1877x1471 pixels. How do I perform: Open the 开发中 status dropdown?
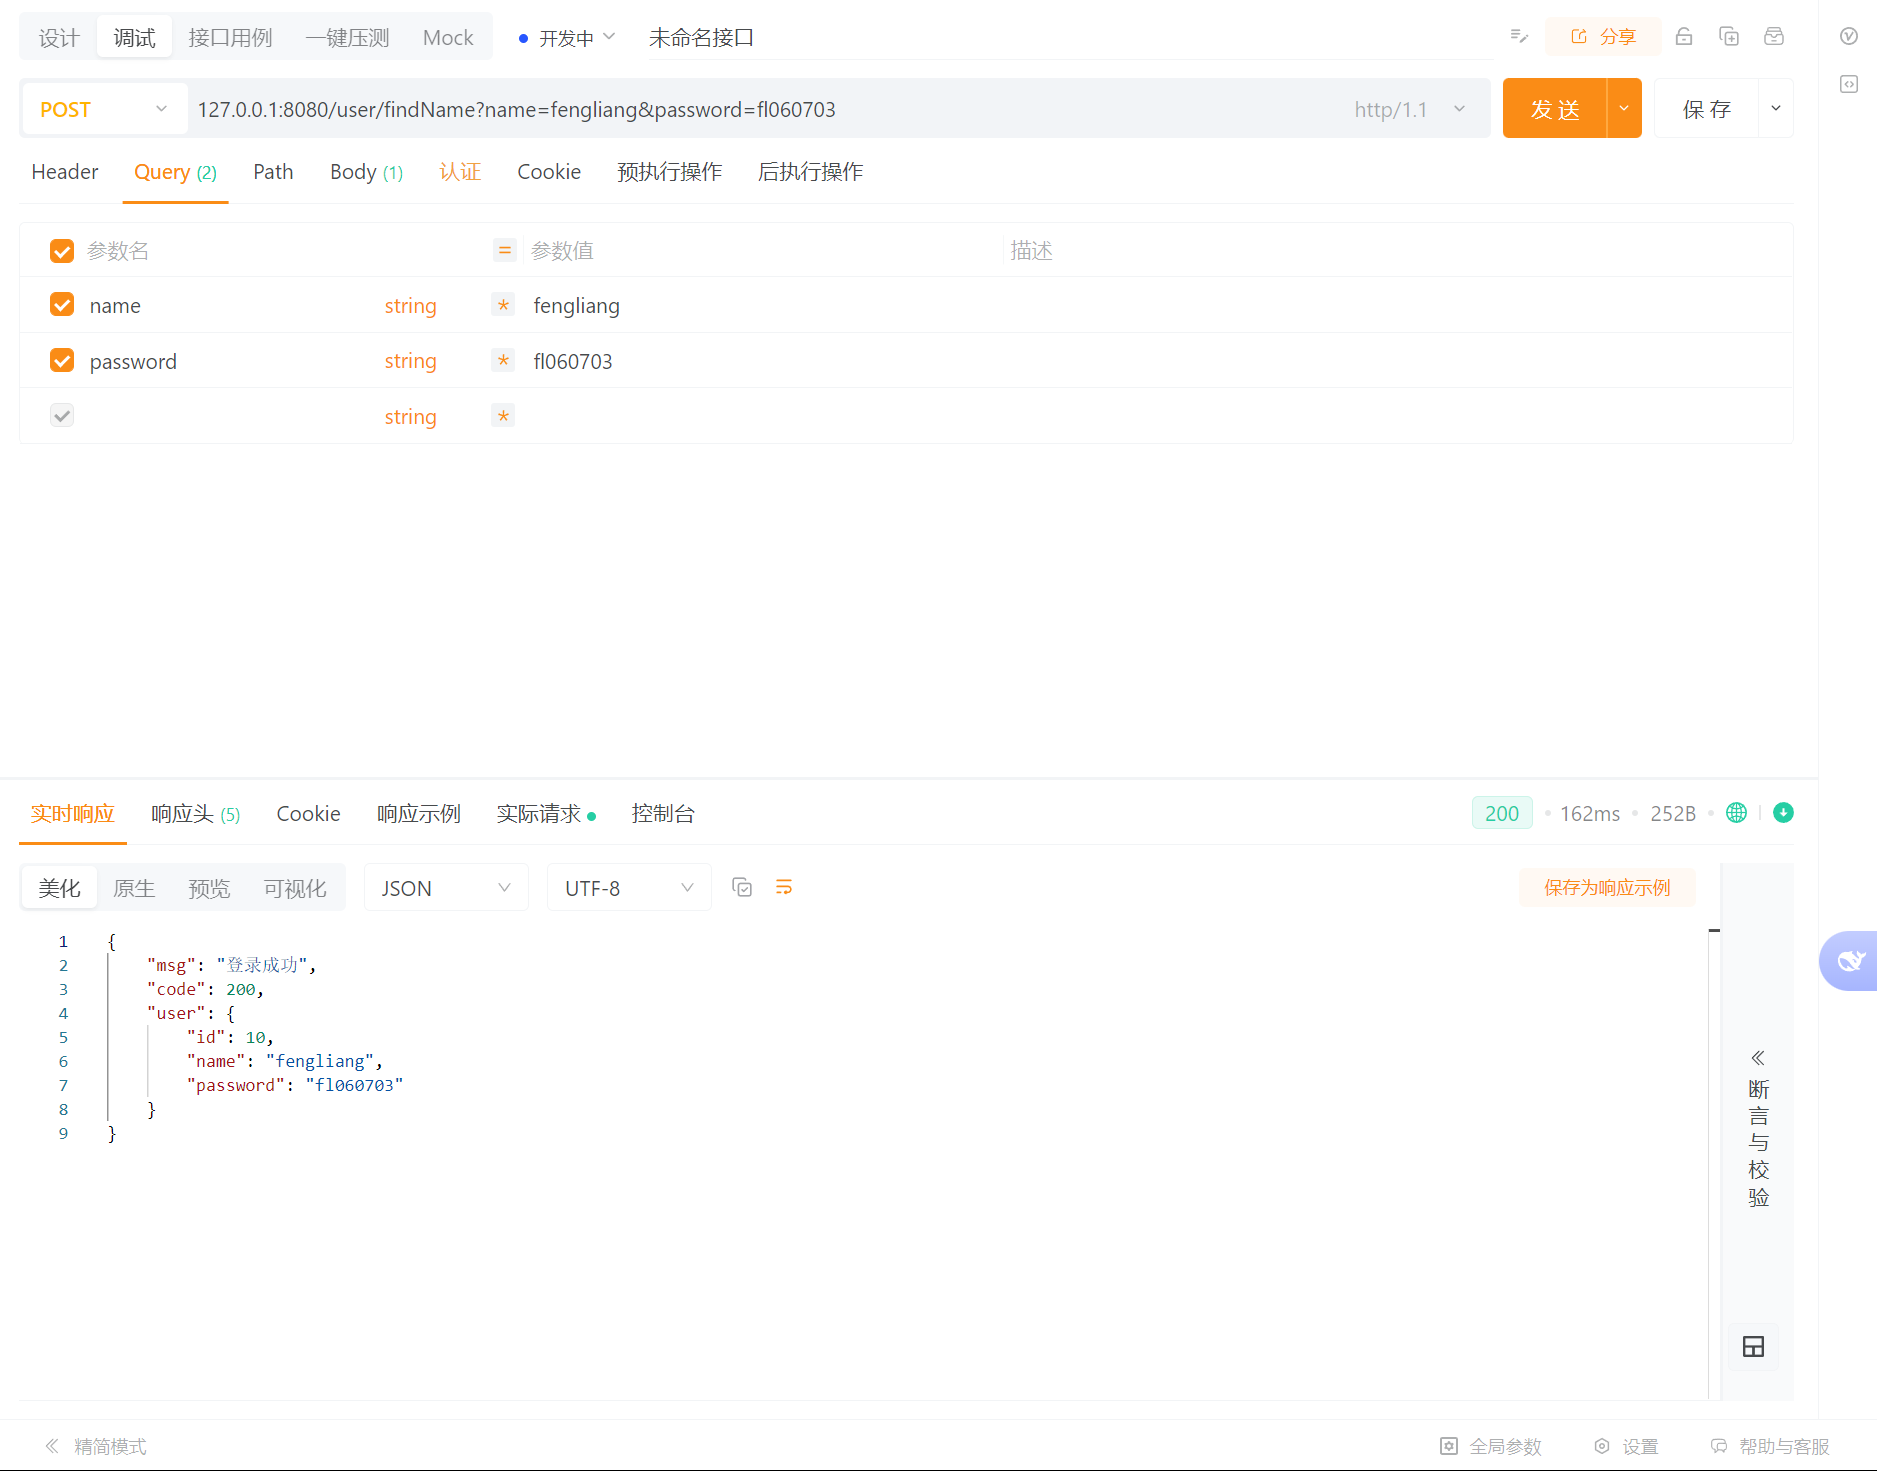(567, 38)
